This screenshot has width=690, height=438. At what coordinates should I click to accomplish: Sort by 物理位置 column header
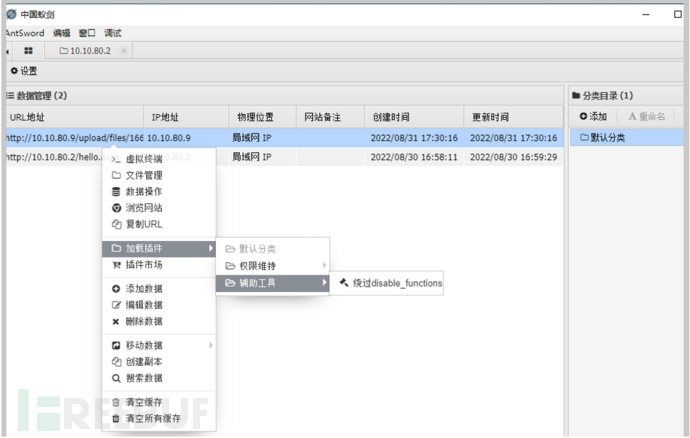tap(262, 117)
